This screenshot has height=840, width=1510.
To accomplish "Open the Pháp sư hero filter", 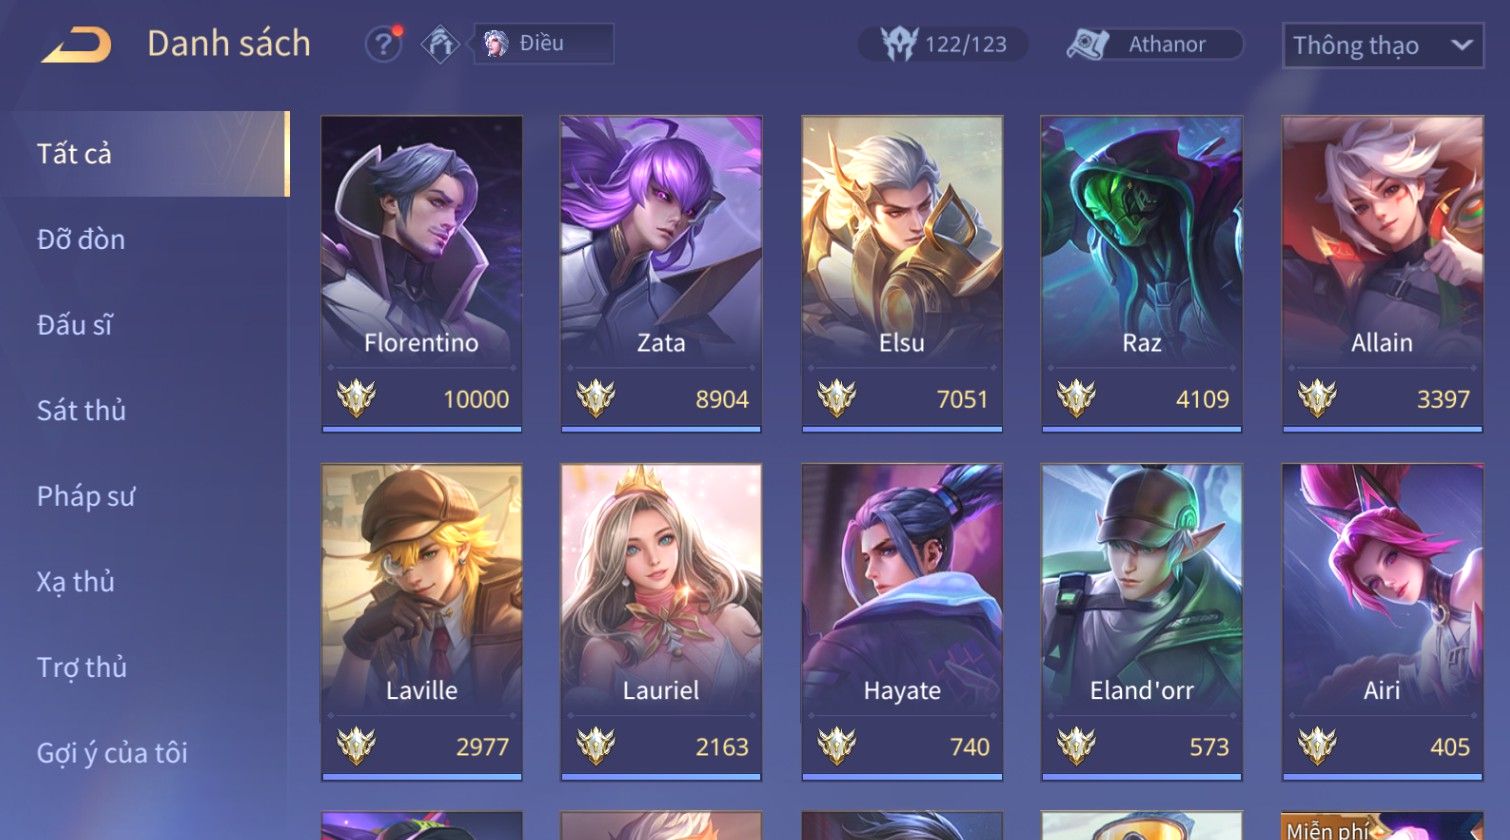I will tap(86, 496).
